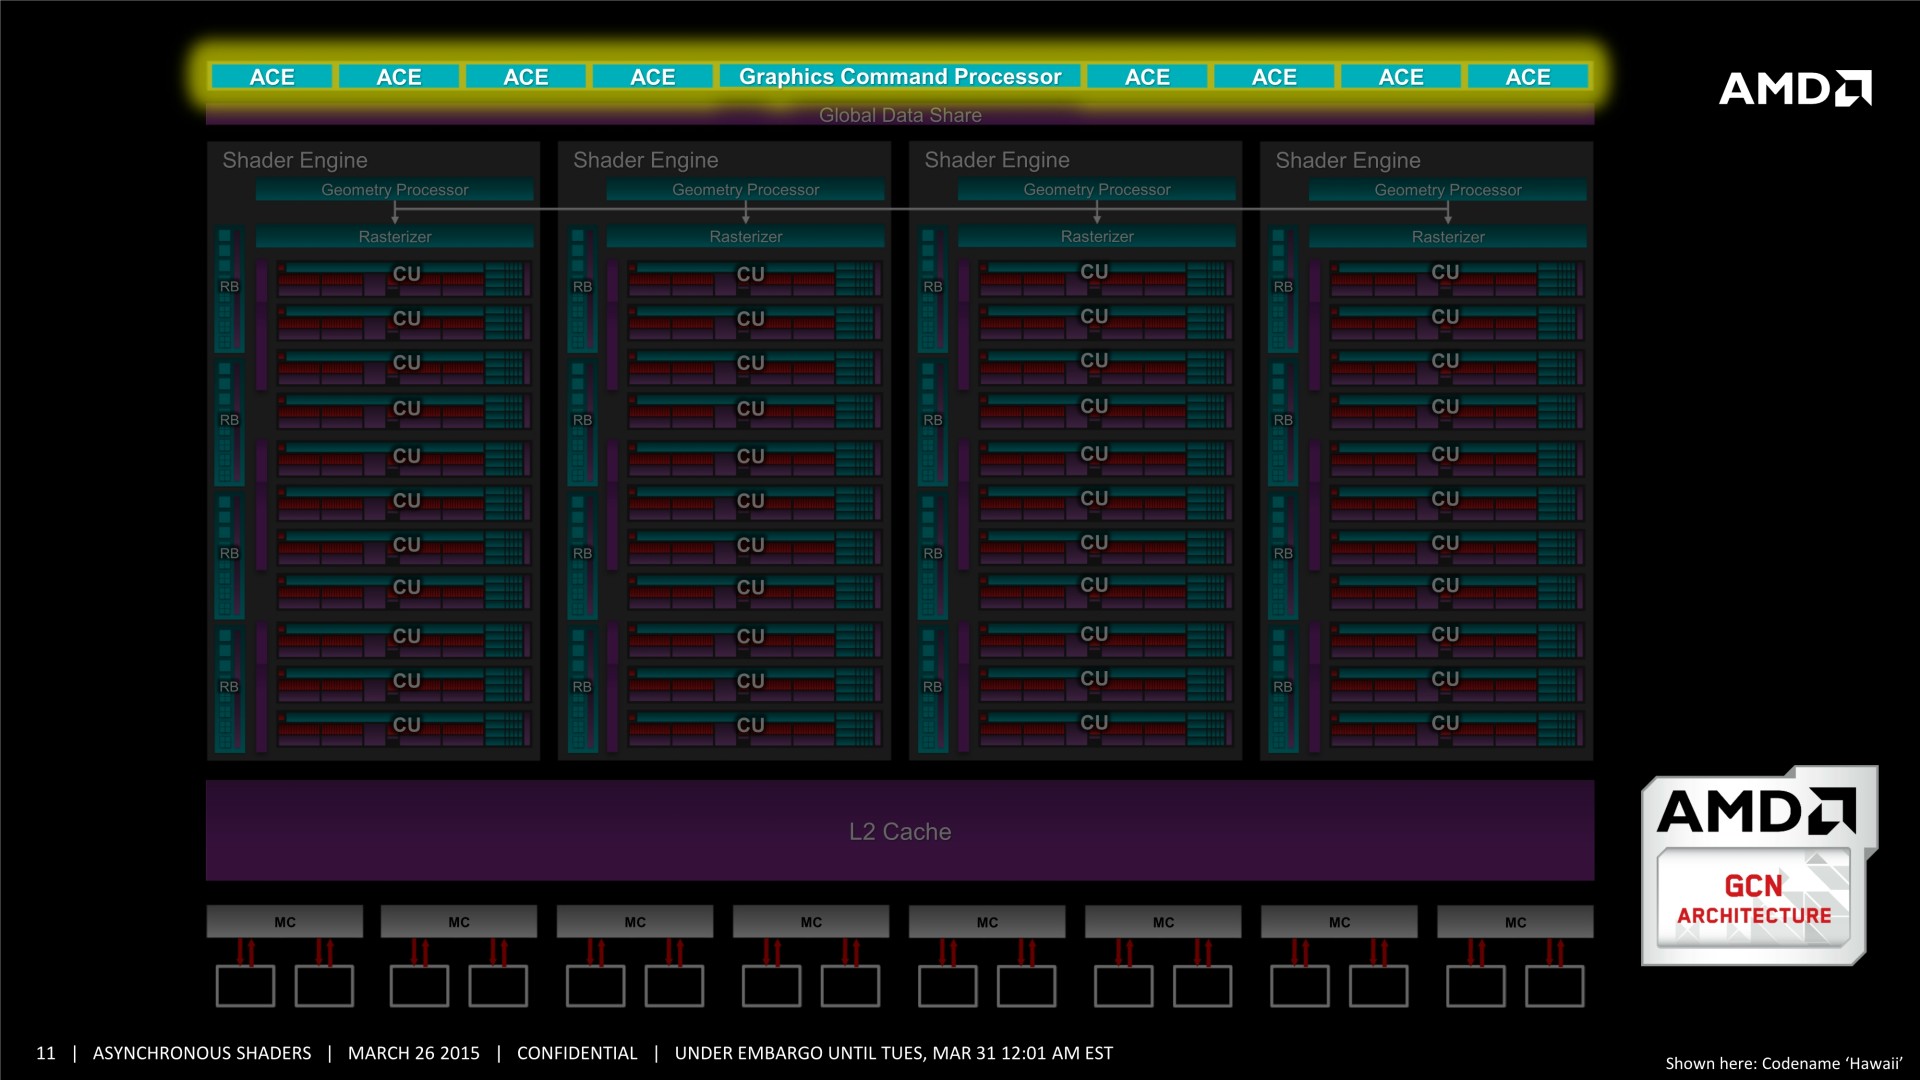The width and height of the screenshot is (1920, 1080).
Task: Click the last MC memory controller block
Action: click(x=1514, y=922)
